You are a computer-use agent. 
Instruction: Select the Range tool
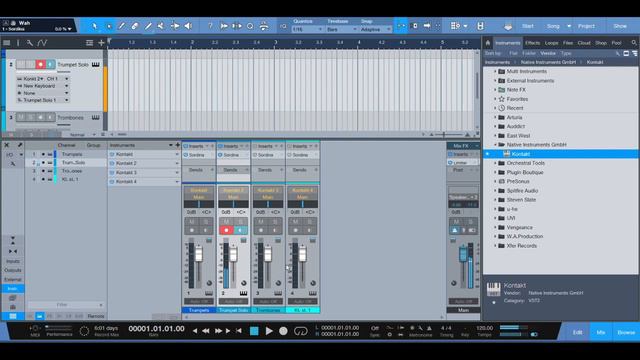coord(109,26)
